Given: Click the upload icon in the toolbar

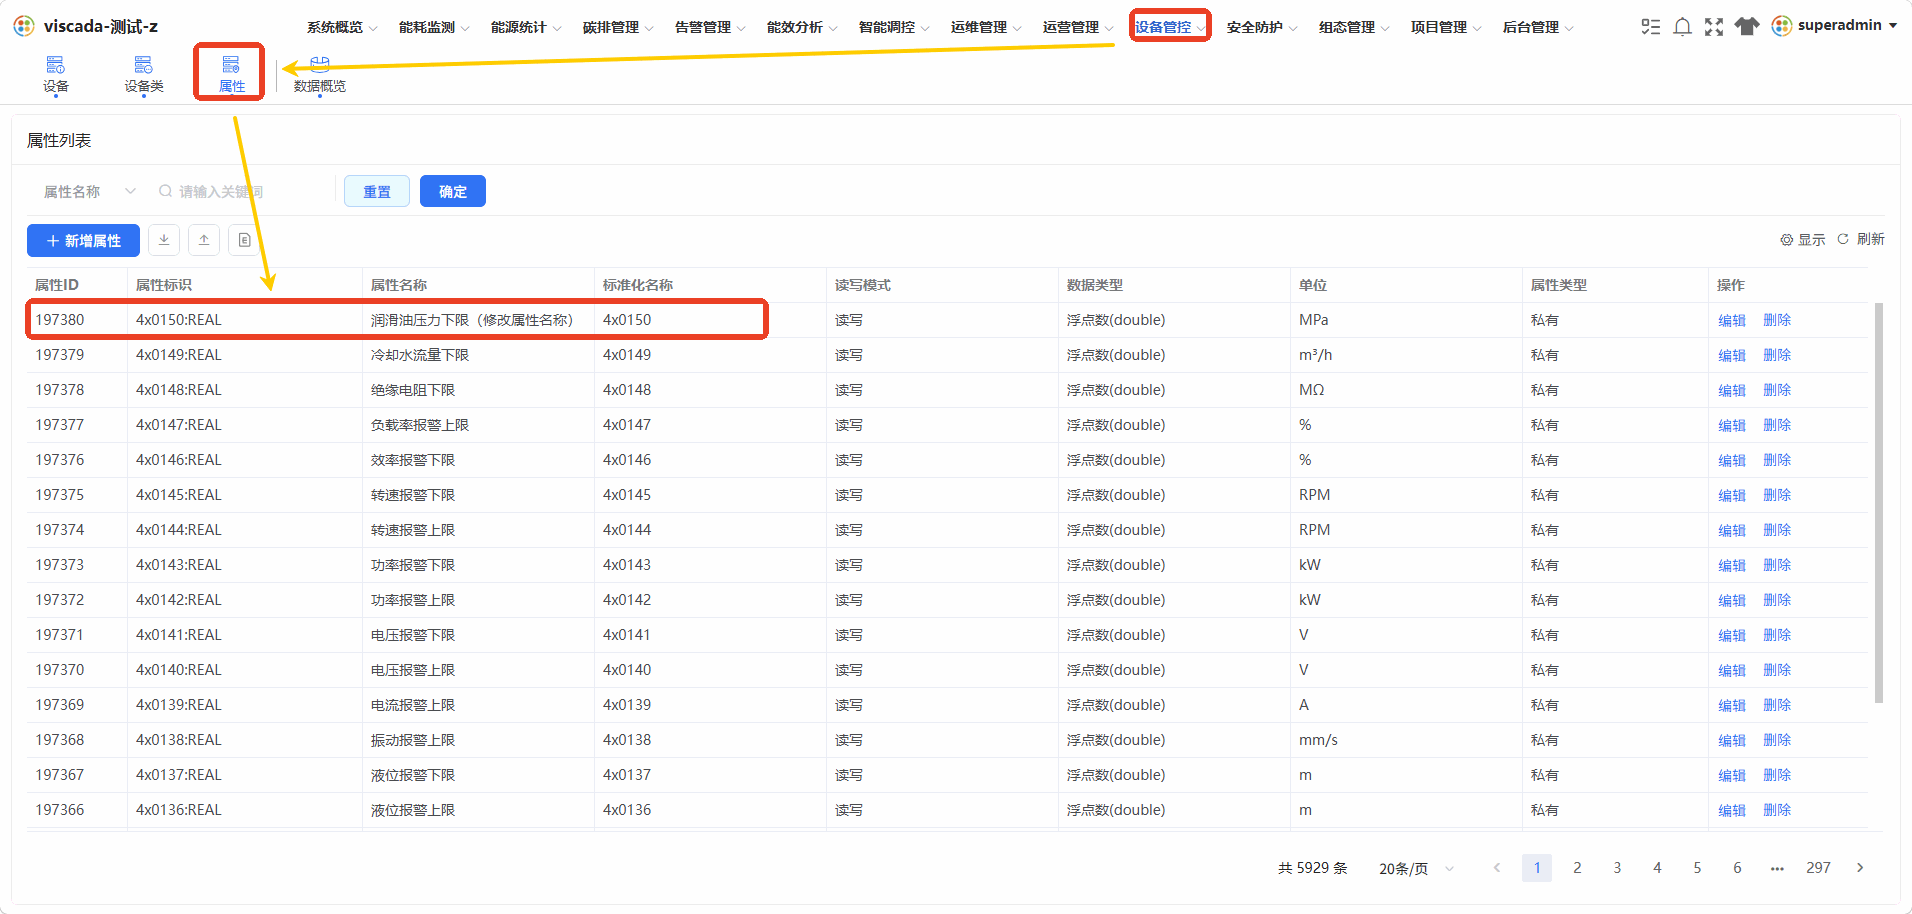Looking at the screenshot, I should (204, 240).
